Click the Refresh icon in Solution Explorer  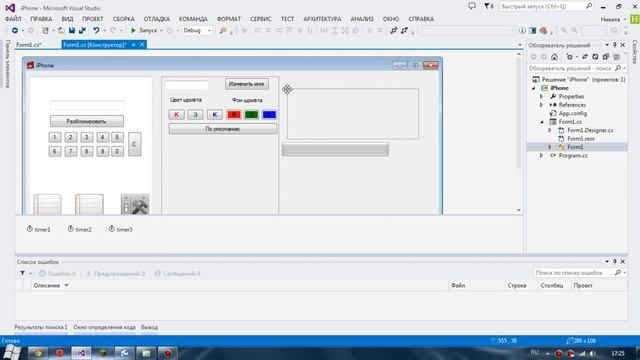coord(595,57)
